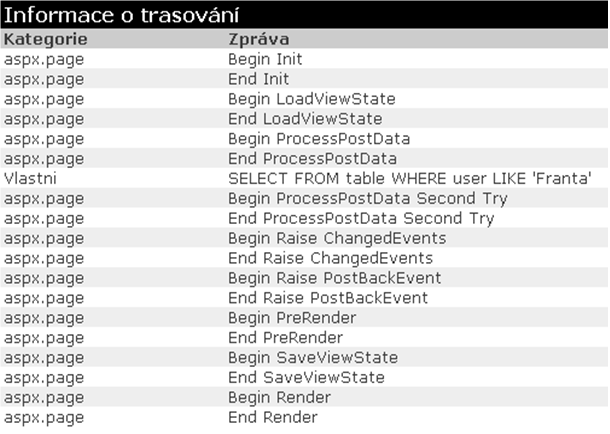
Task: Click the Vlastni category cell
Action: click(30, 178)
